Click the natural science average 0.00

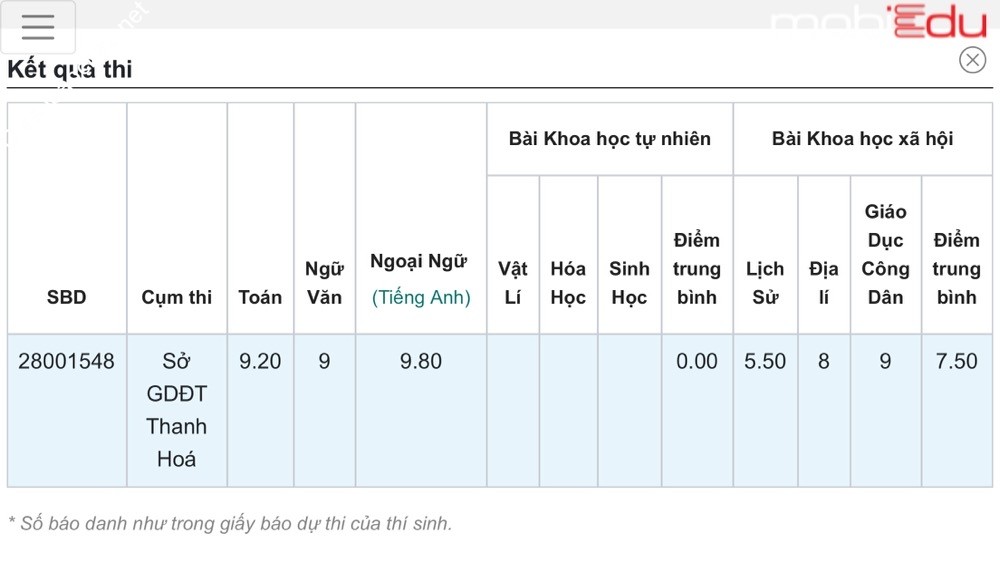[x=697, y=361]
